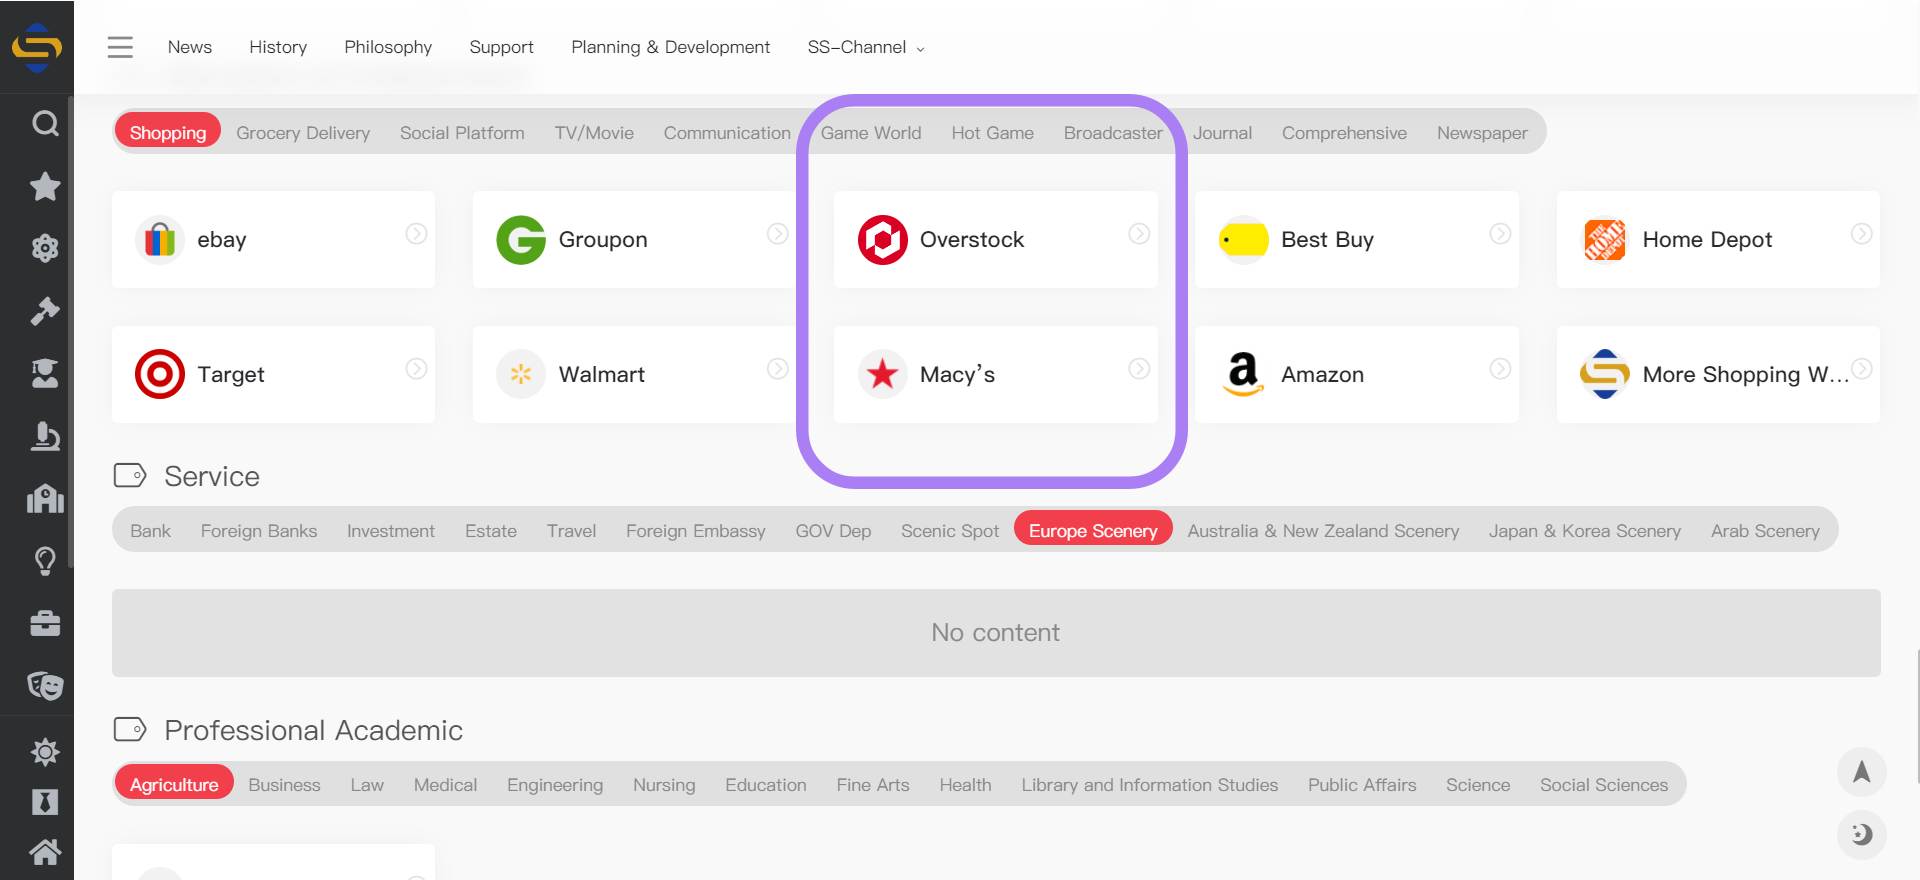The height and width of the screenshot is (880, 1920).
Task: Switch to TV/Movie tab
Action: click(594, 133)
